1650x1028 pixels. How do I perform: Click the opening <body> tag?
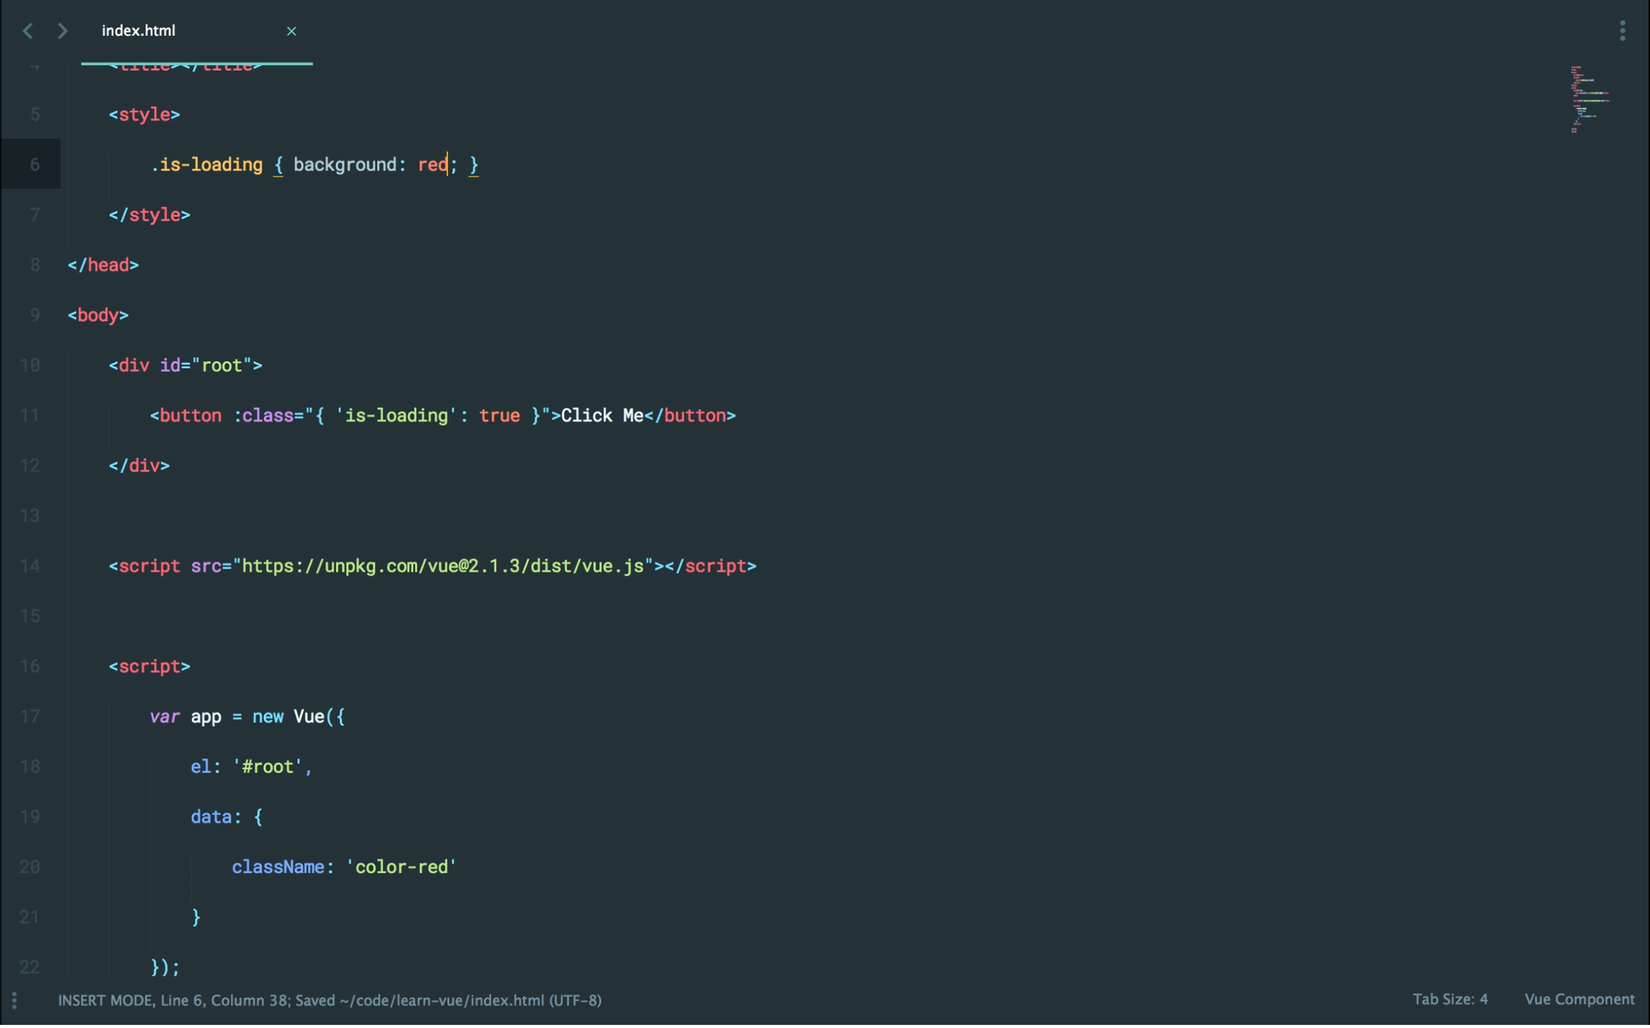(98, 315)
